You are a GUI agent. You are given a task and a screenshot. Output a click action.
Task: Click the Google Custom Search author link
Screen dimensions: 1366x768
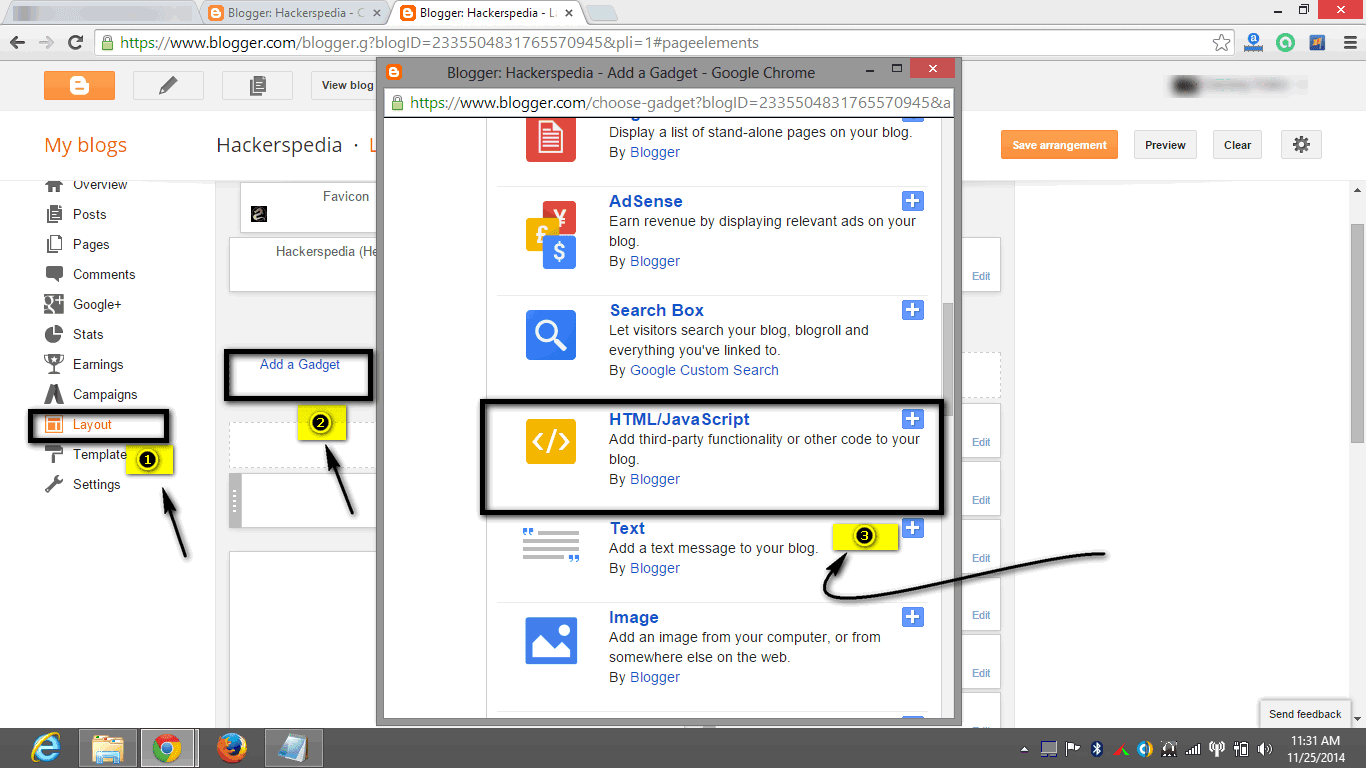pos(704,370)
